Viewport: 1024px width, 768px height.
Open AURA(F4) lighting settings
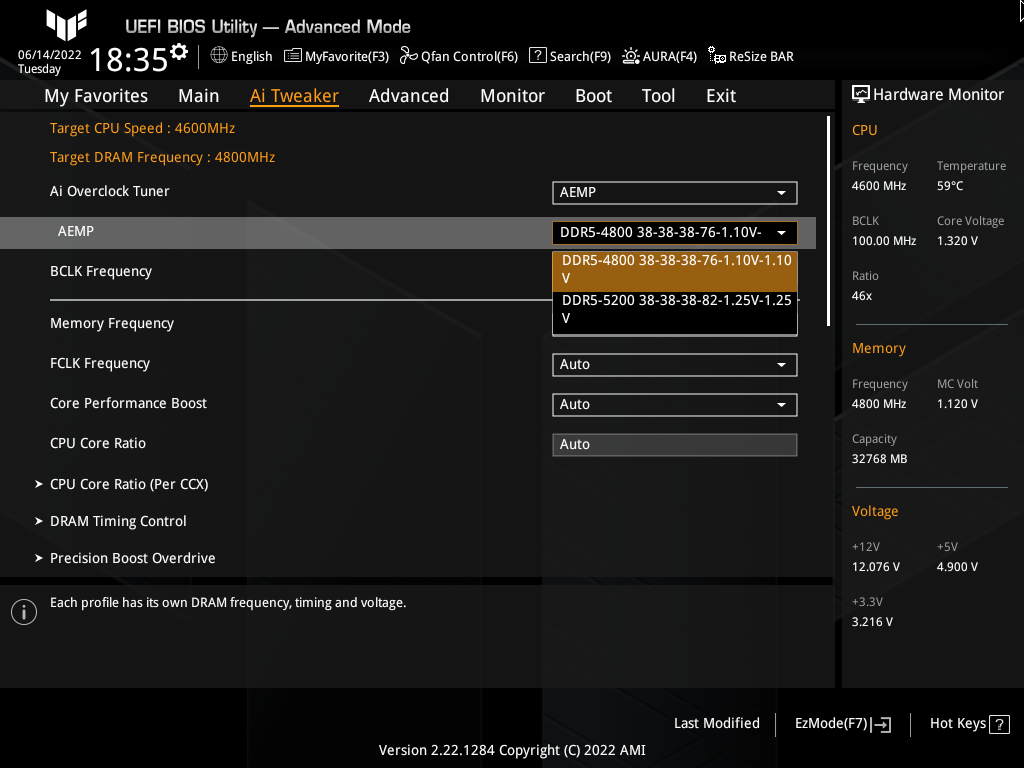660,56
